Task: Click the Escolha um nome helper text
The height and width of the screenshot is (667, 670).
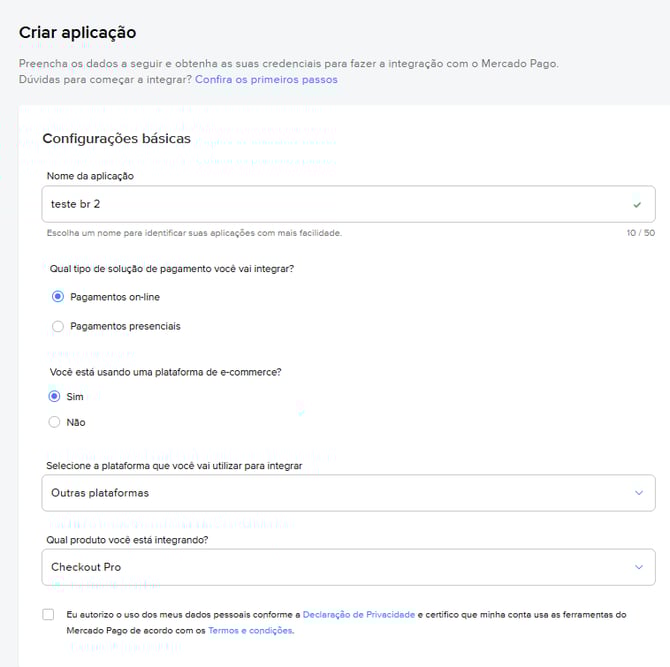Action: 195,233
